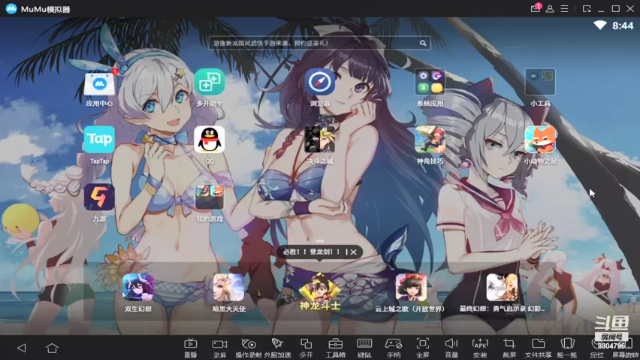Open the toolbox briefcase icon
Screen dimensions: 640x360
335,348
